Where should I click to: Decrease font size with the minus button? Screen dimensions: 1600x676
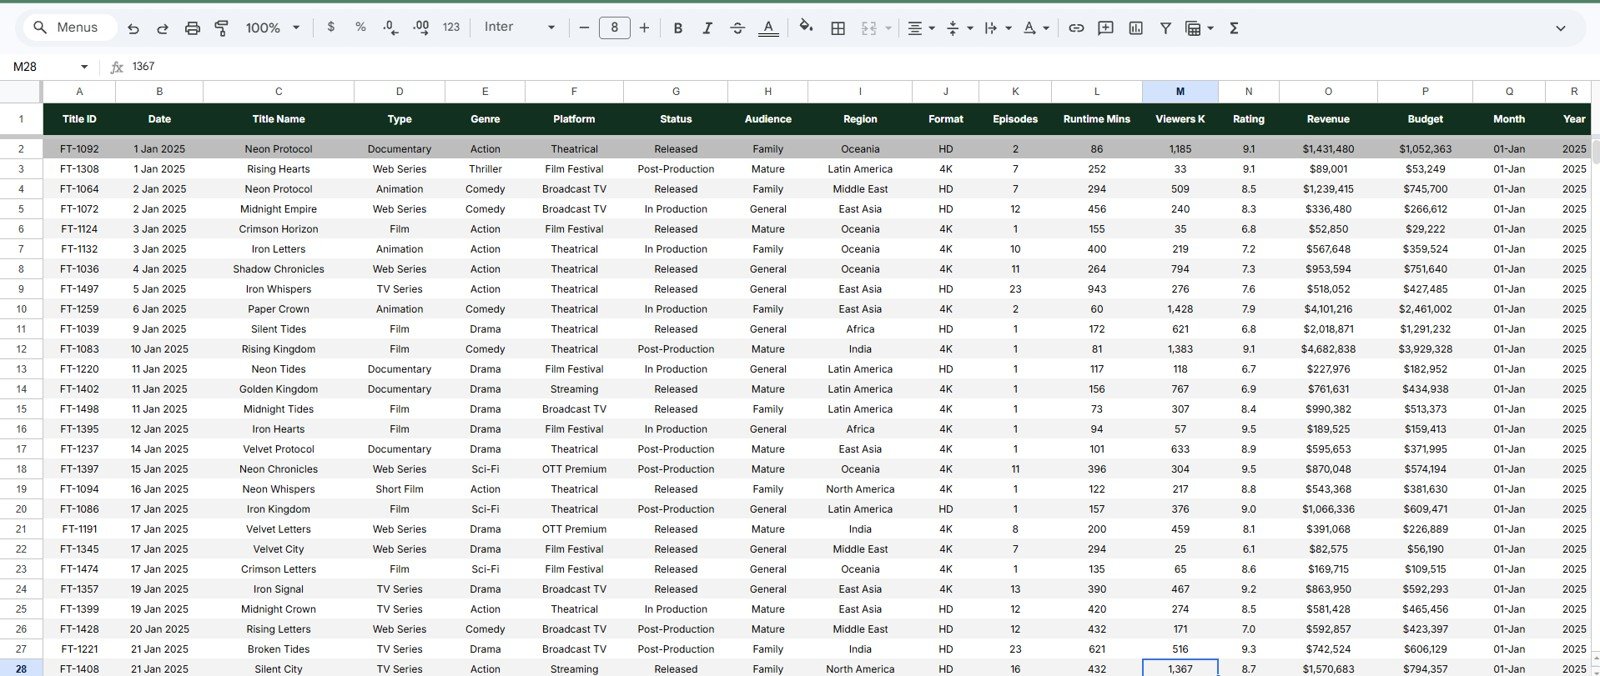tap(584, 28)
